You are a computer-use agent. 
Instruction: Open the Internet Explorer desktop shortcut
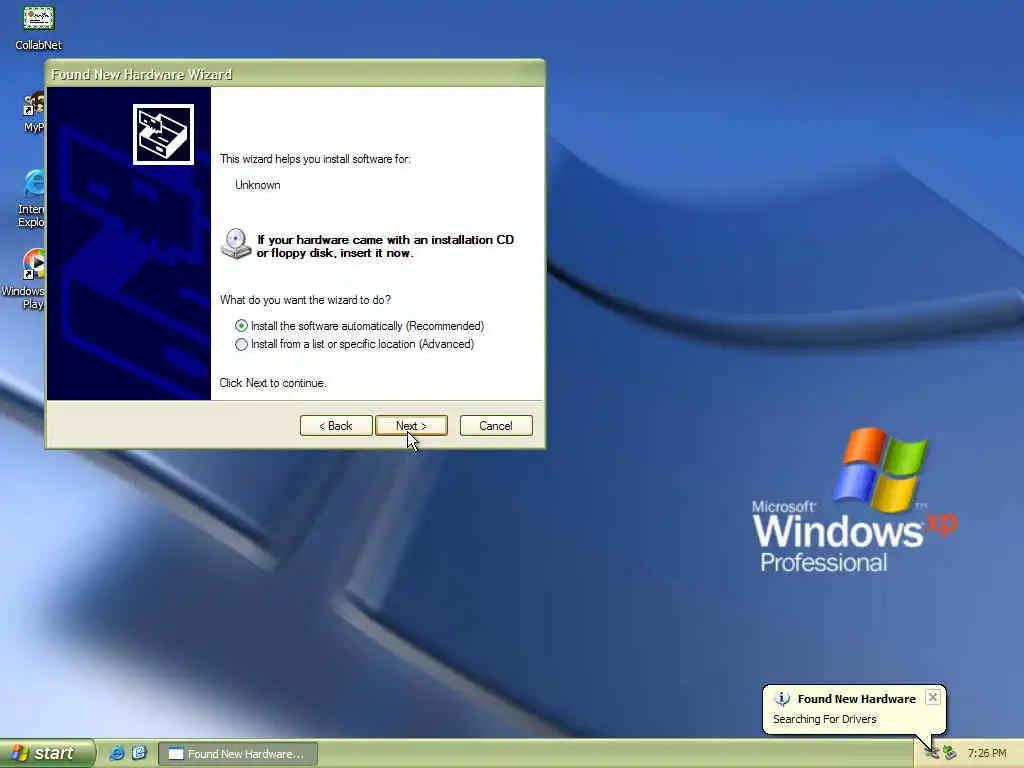click(x=32, y=198)
